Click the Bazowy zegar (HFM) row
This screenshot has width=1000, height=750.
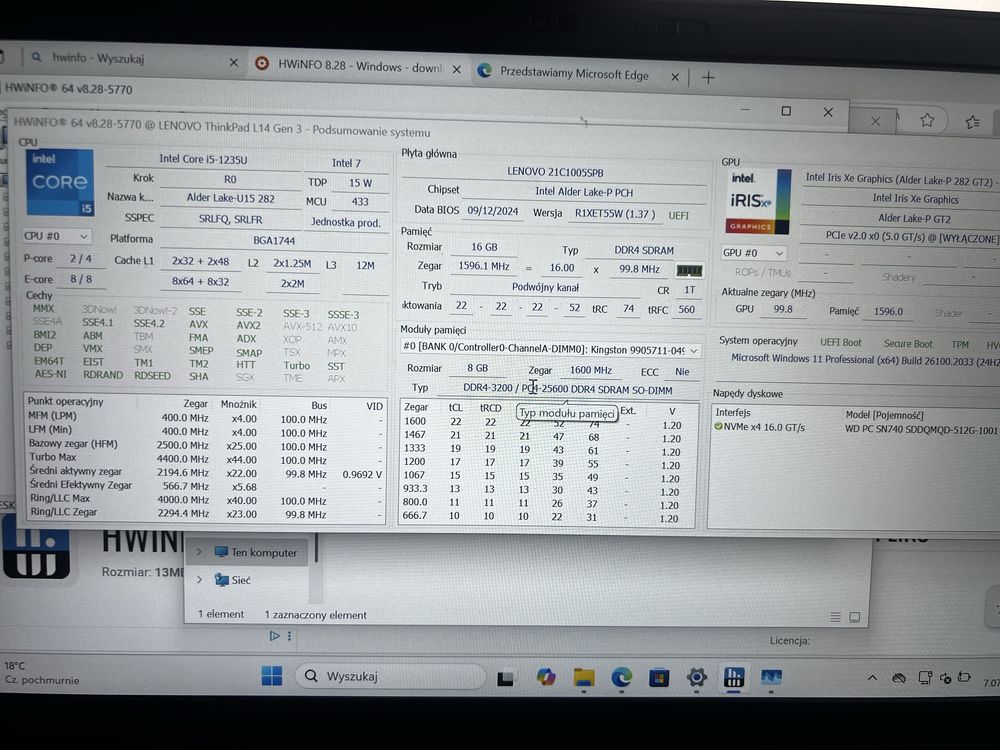tap(205, 445)
